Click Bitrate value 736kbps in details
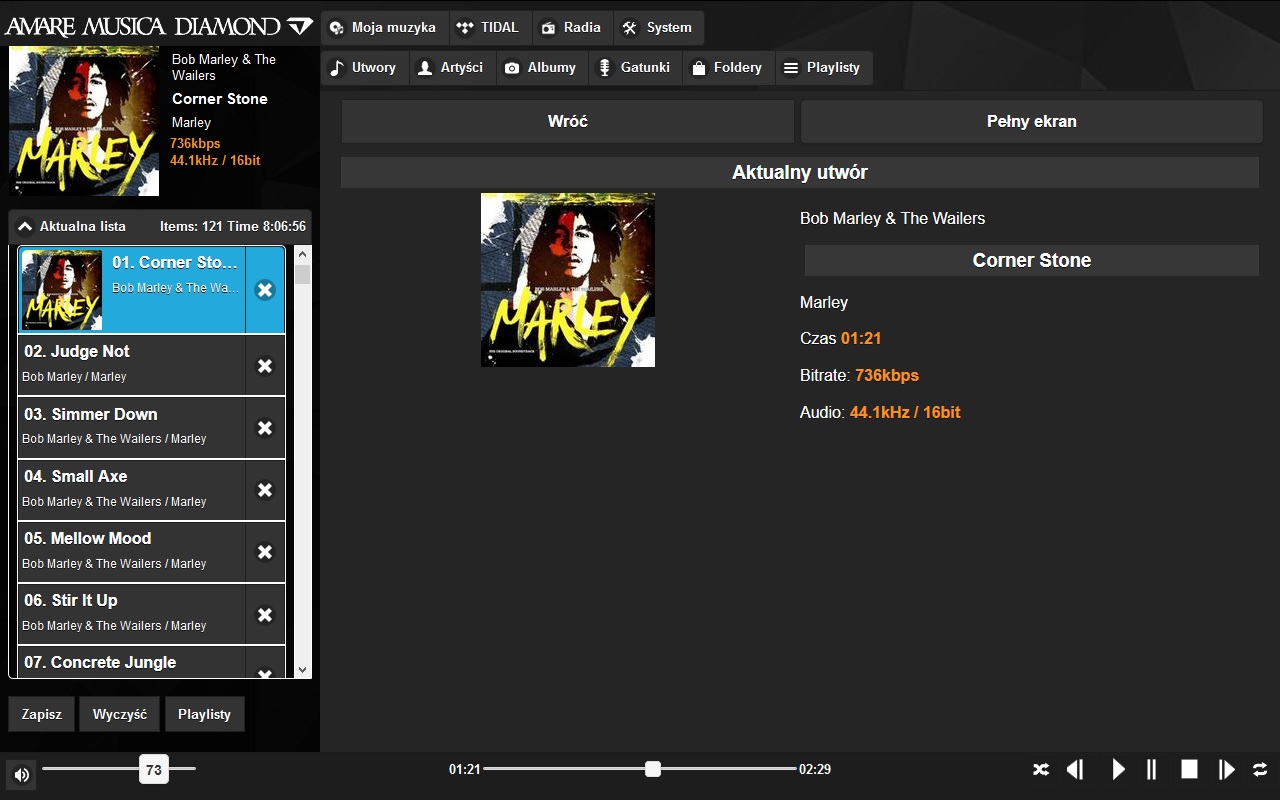Viewport: 1280px width, 800px height. (x=887, y=376)
